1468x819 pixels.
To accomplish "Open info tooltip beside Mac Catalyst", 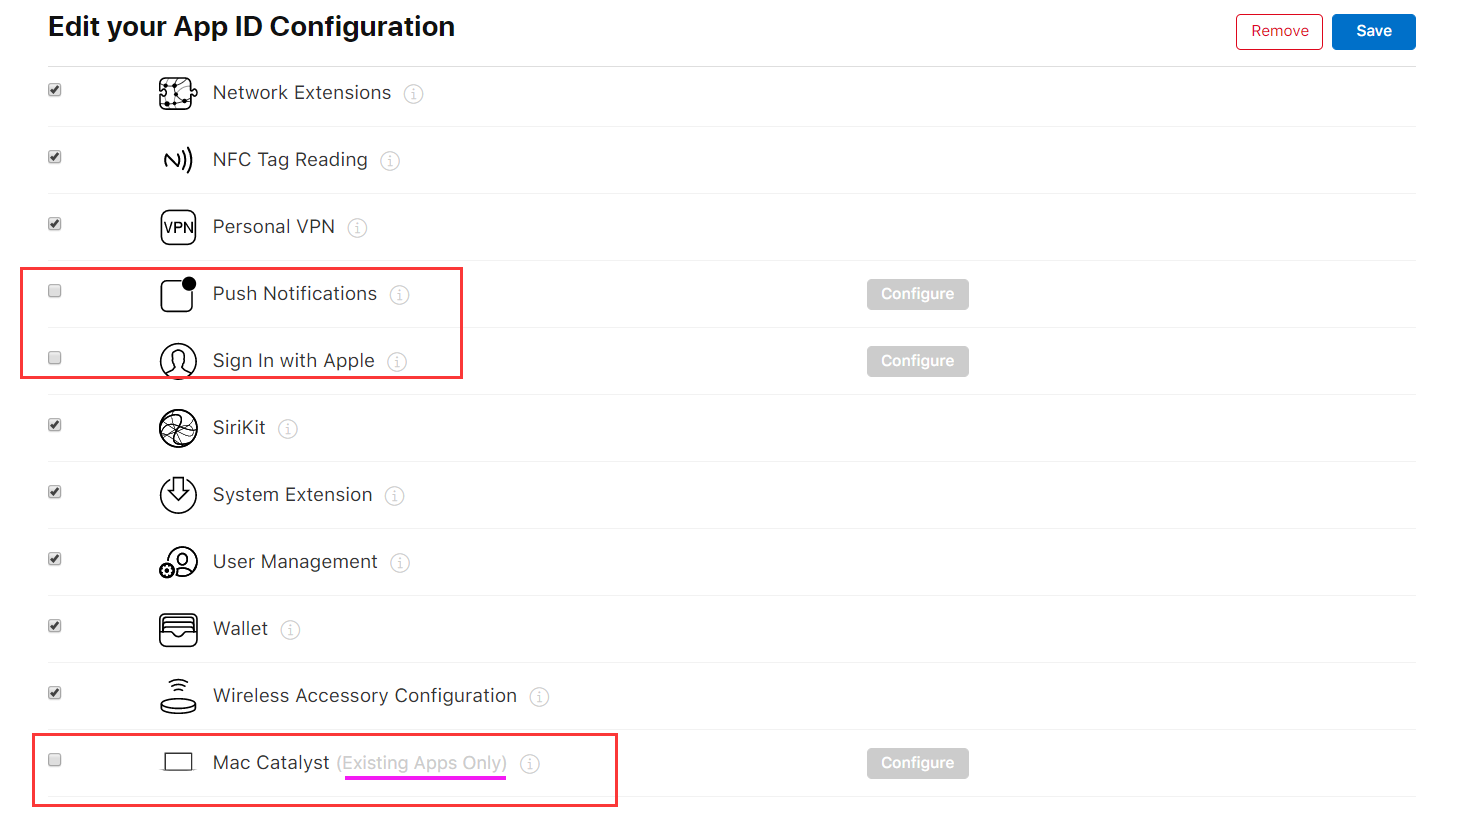I will [x=530, y=764].
